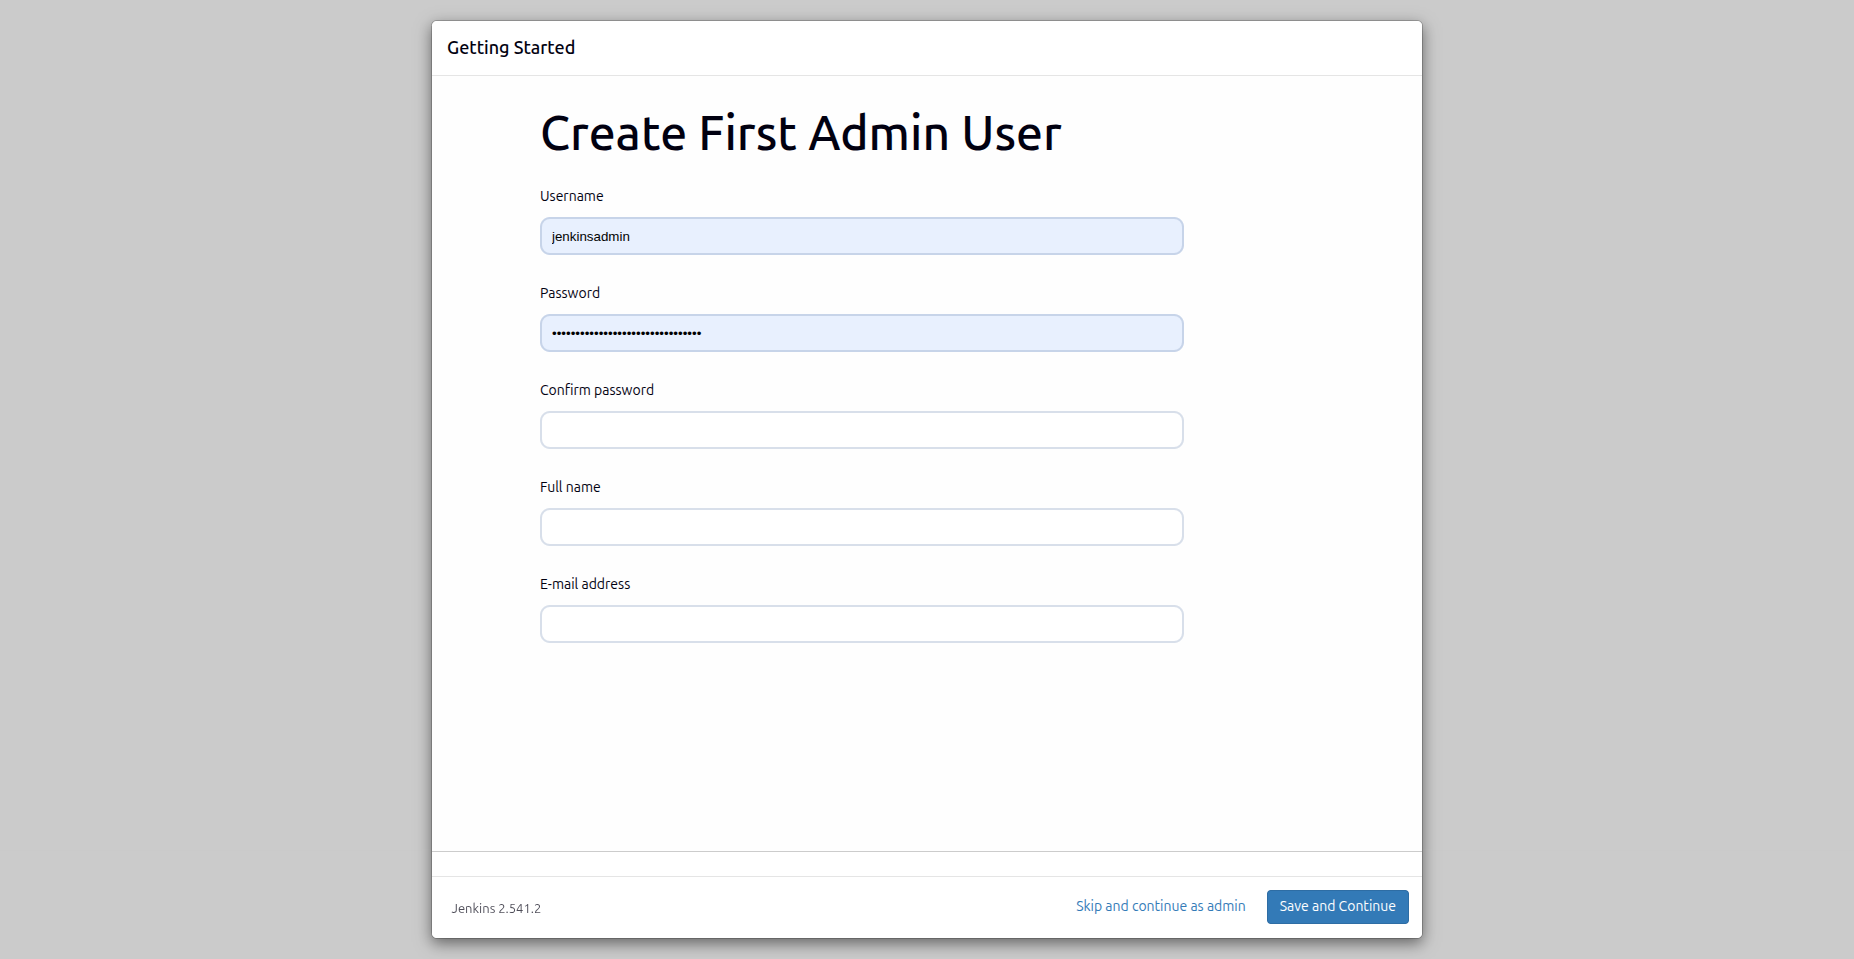Click the Full name input field
Image resolution: width=1854 pixels, height=959 pixels.
coord(860,527)
